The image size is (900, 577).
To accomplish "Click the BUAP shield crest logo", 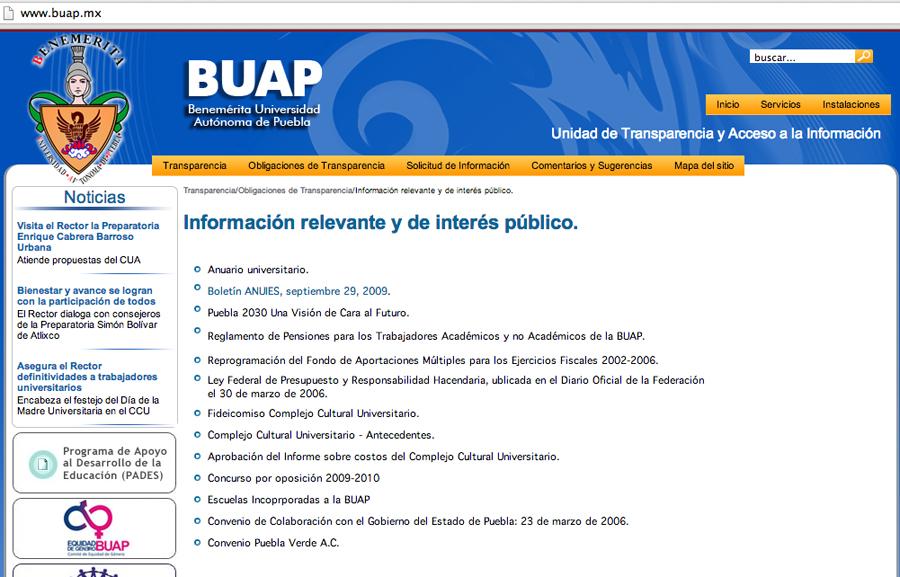I will [79, 107].
